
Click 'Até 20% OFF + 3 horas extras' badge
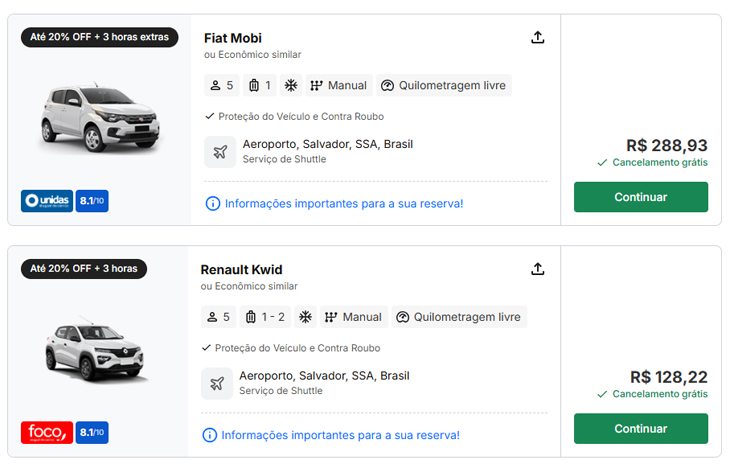[99, 37]
